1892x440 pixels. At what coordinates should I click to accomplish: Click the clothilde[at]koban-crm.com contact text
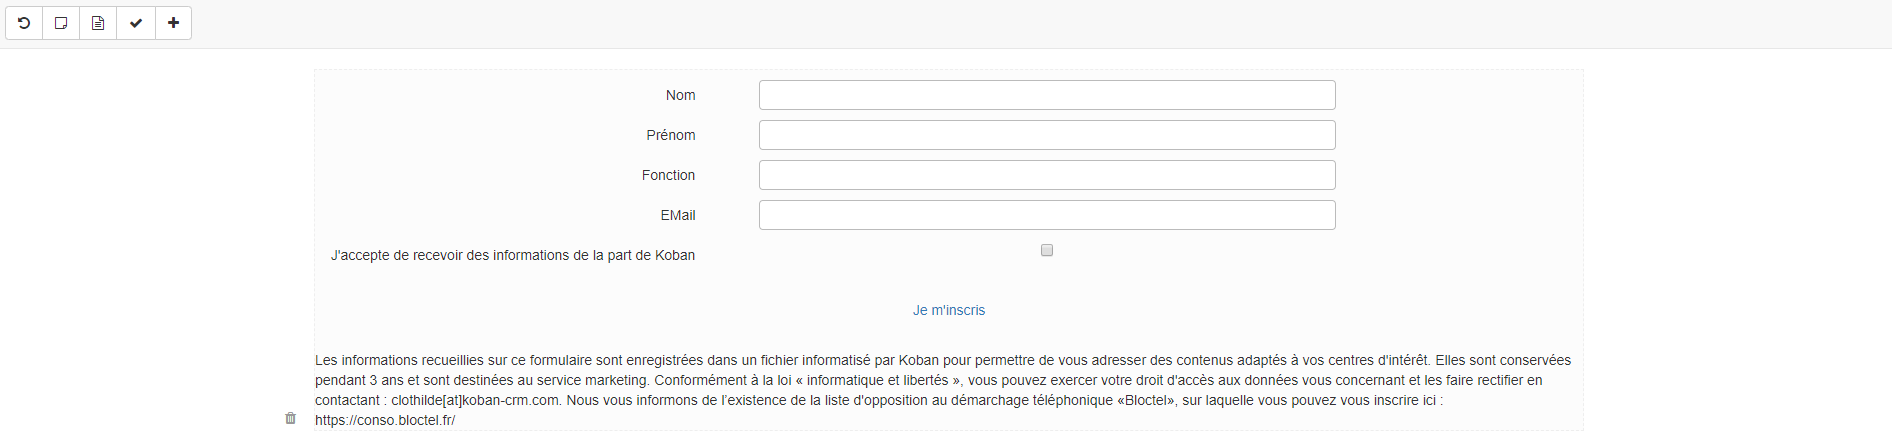coord(475,400)
